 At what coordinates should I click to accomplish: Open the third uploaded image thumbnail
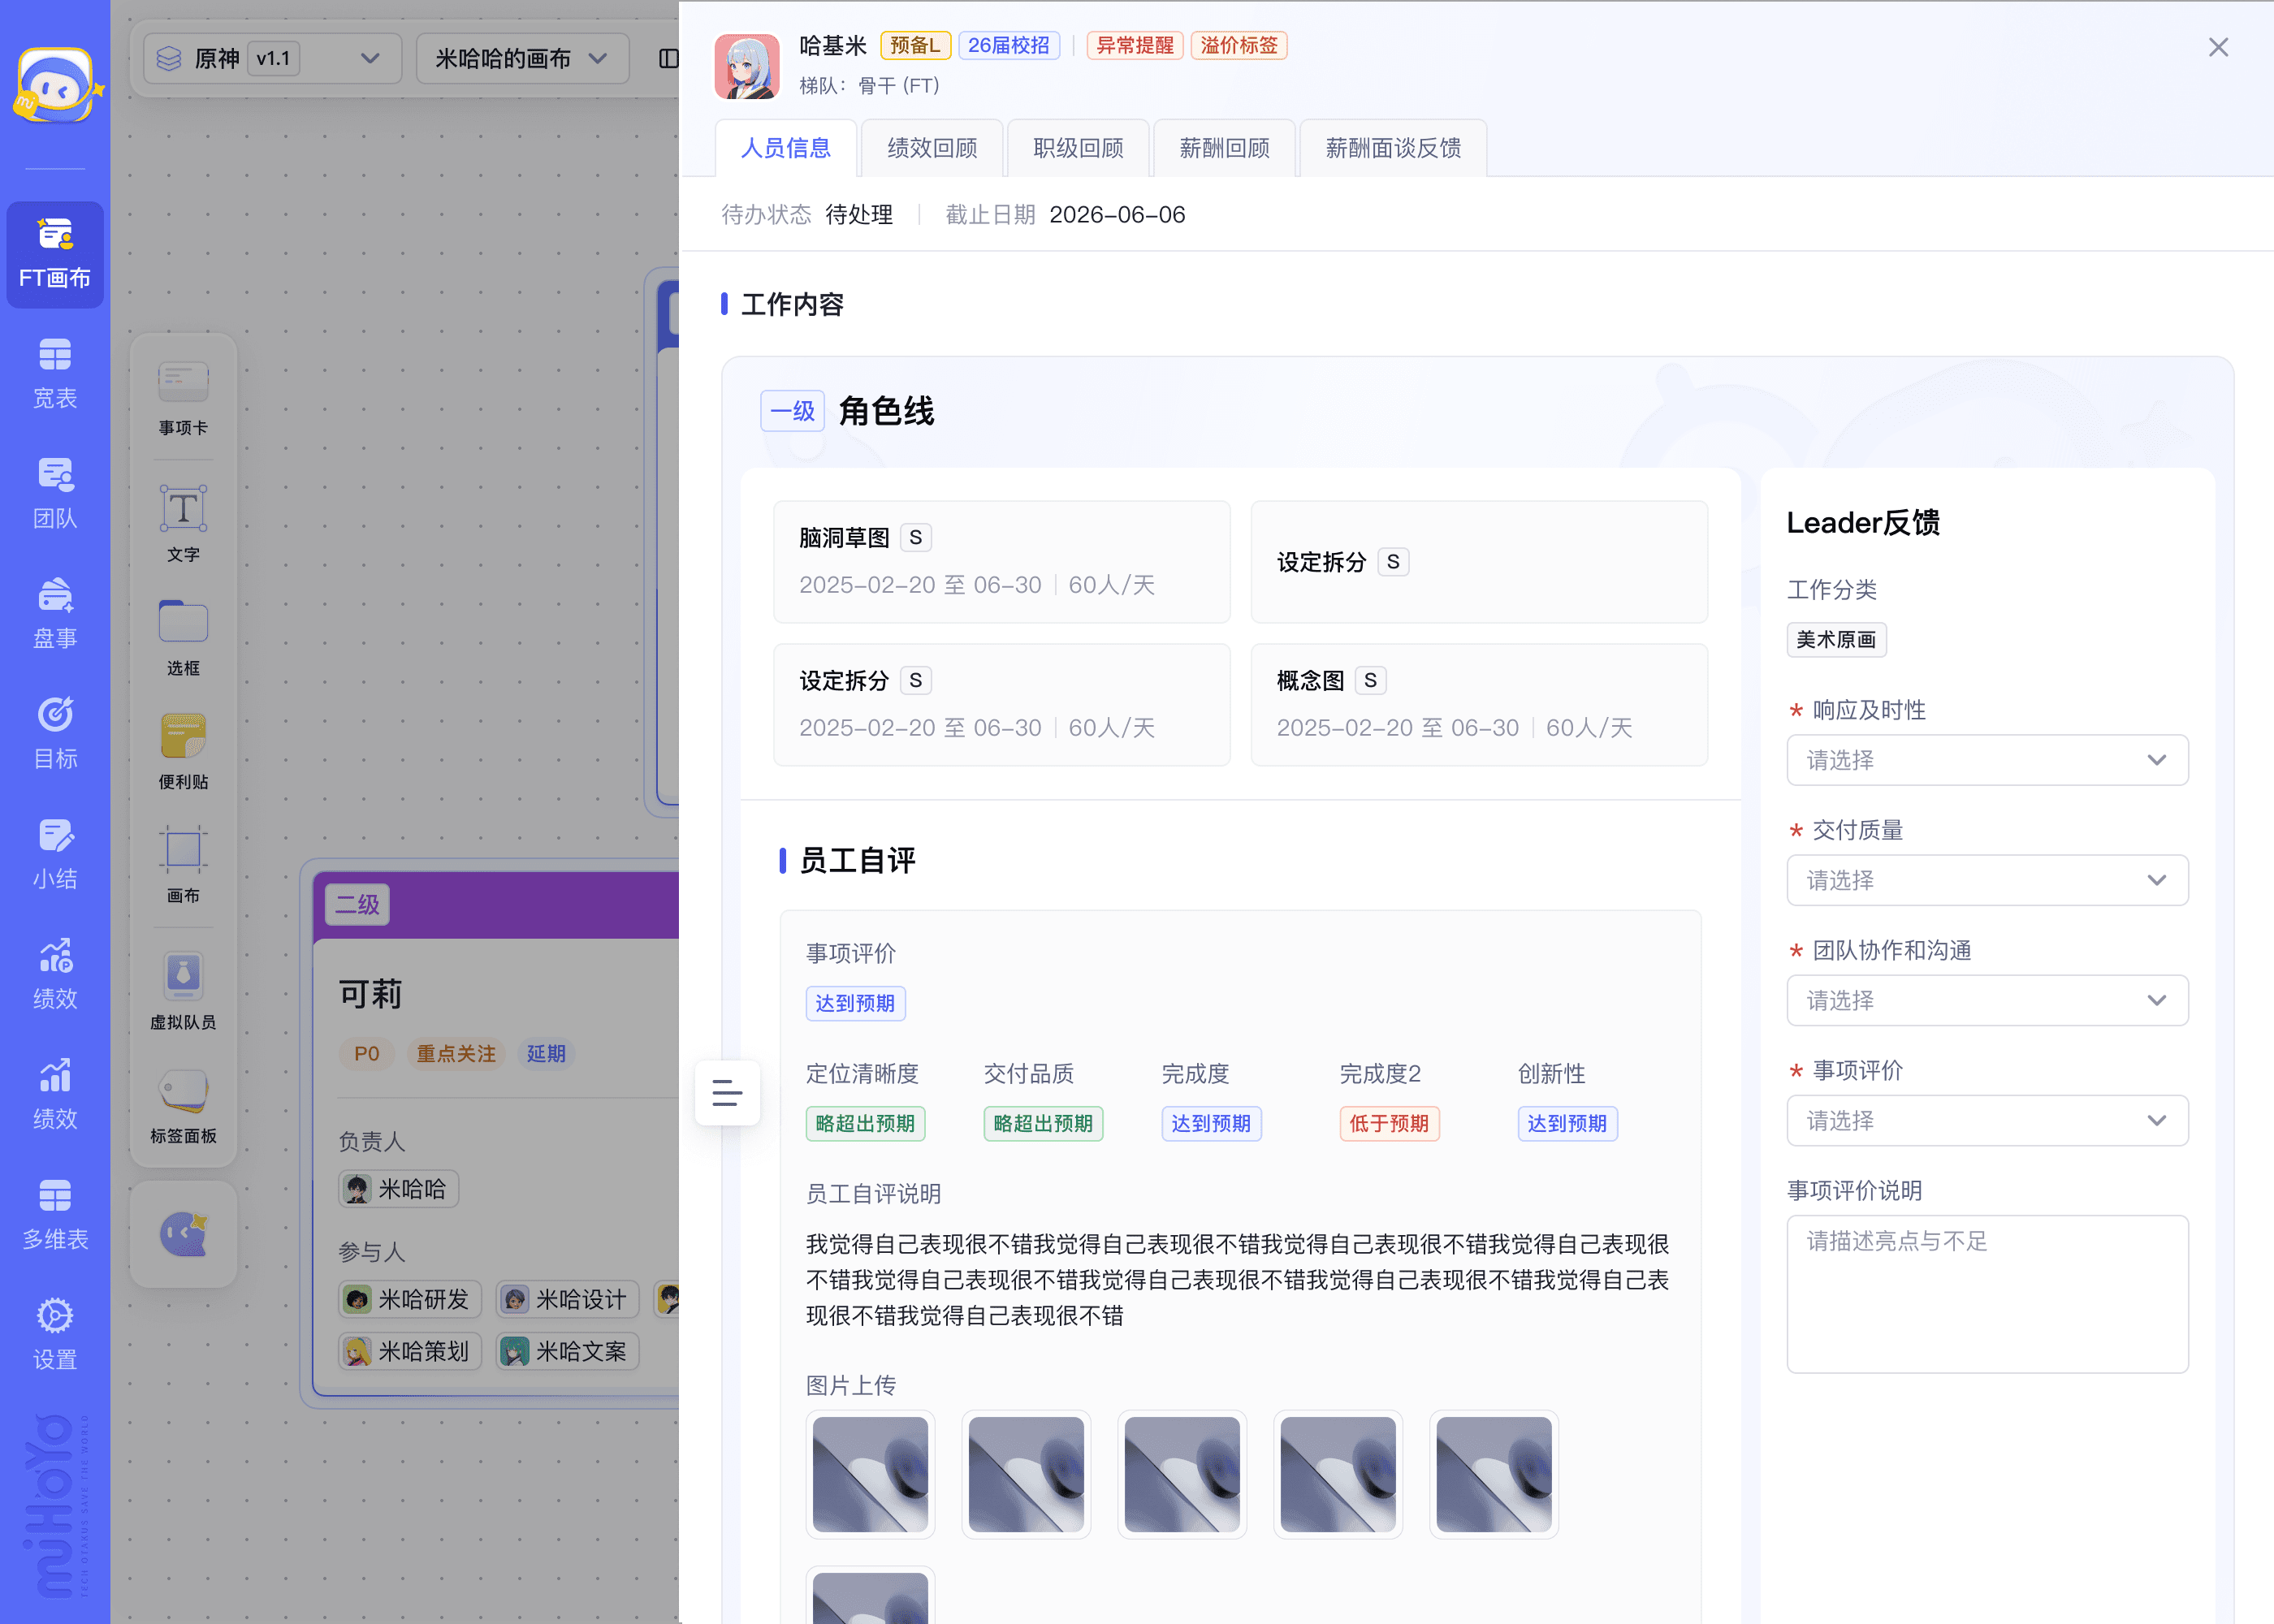click(x=1182, y=1474)
